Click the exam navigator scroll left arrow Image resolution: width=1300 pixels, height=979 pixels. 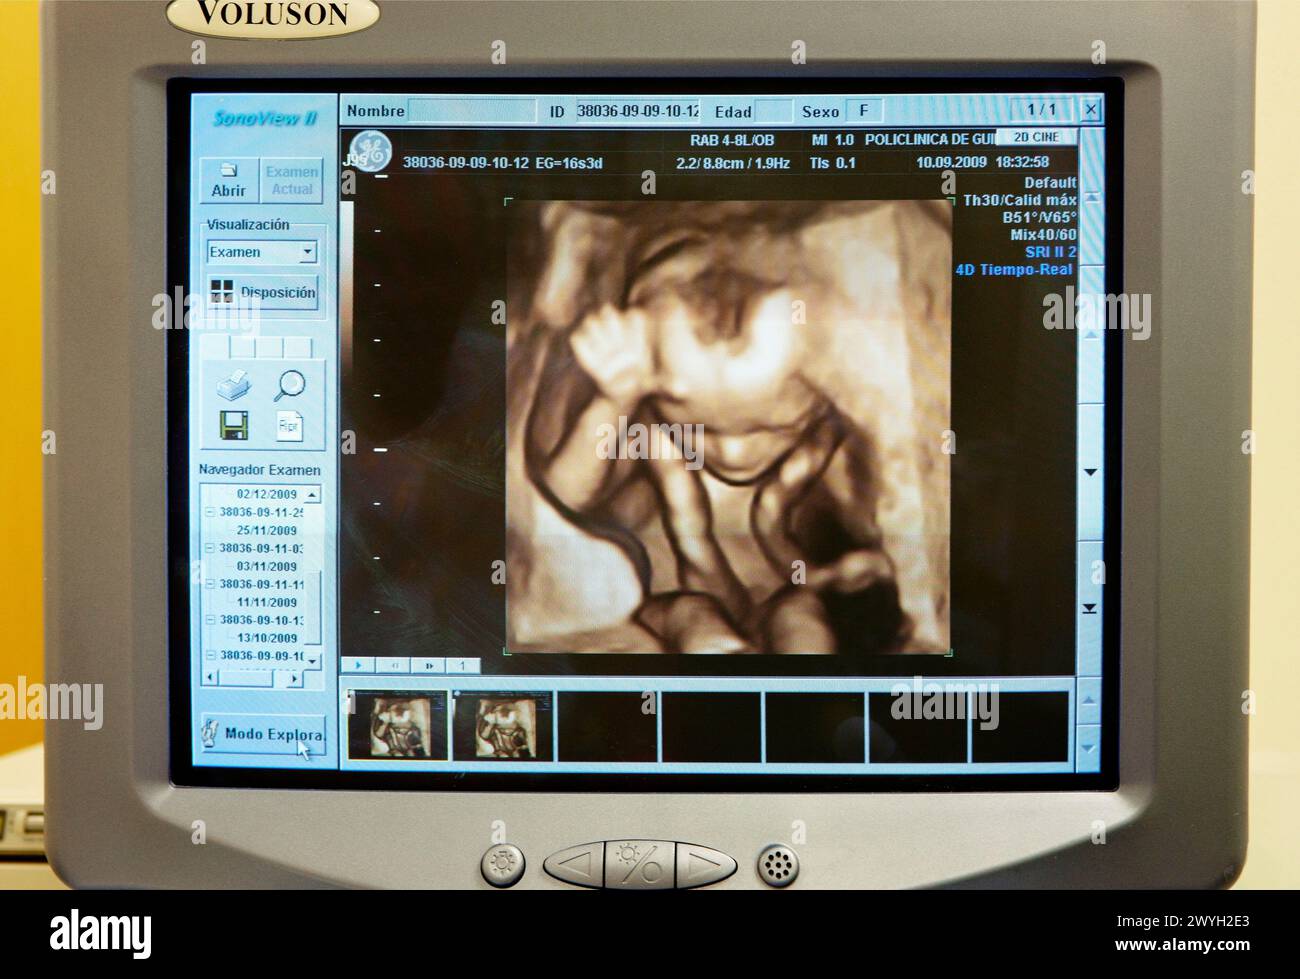pyautogui.click(x=210, y=678)
